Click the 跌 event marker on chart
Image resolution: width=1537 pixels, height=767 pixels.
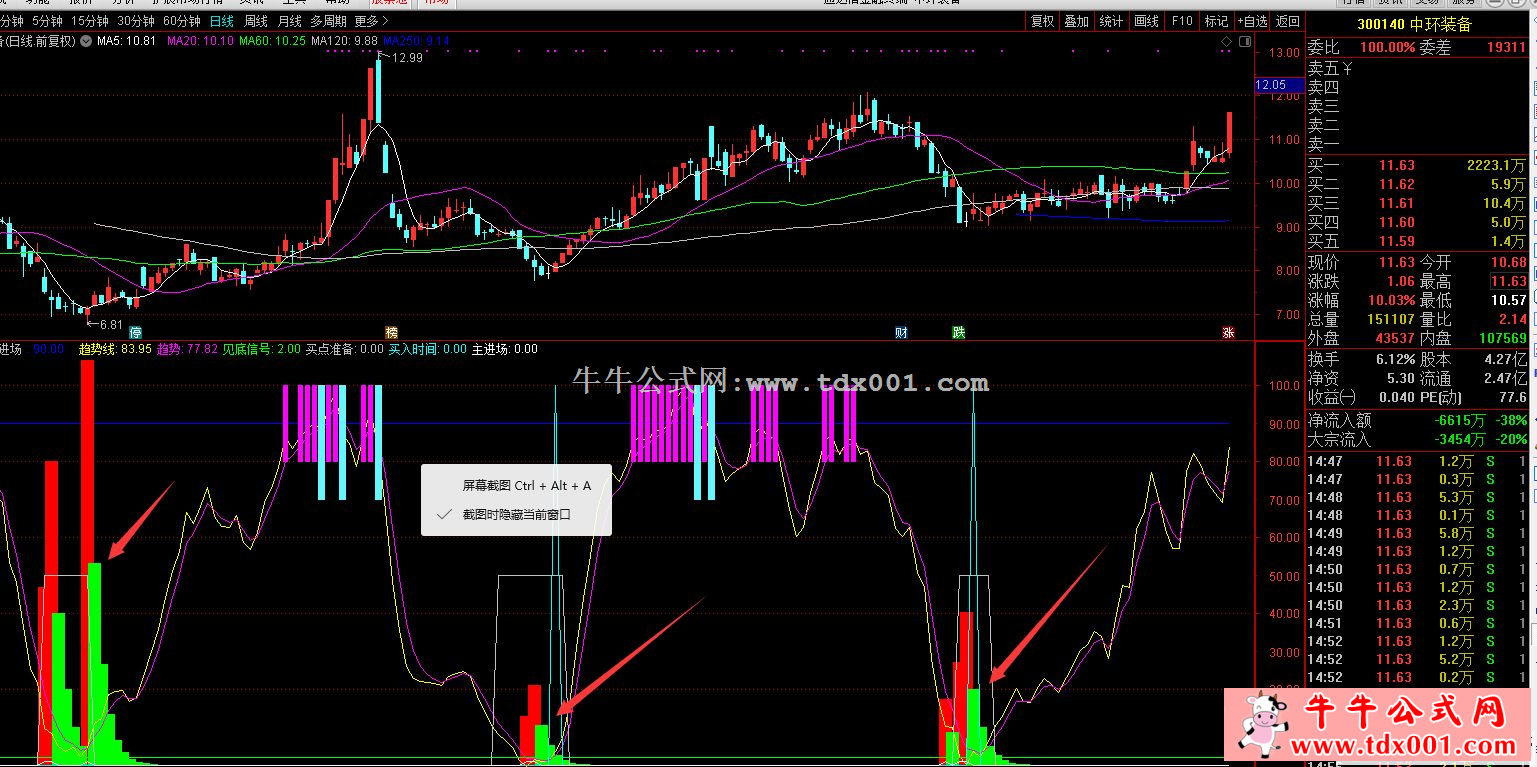(x=959, y=332)
